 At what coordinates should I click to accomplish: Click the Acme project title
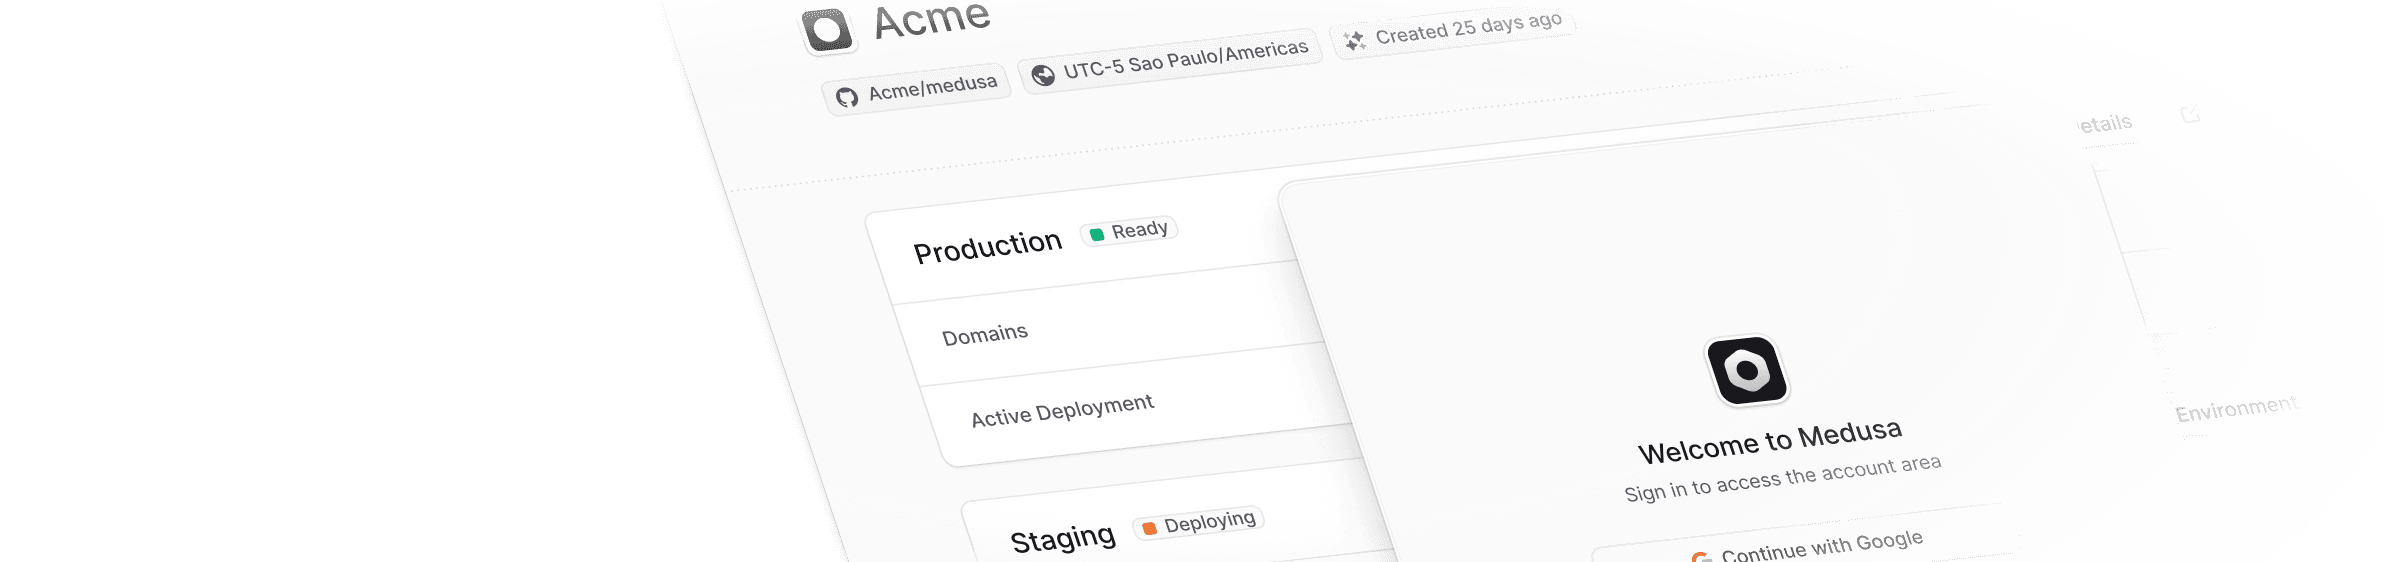tap(932, 19)
